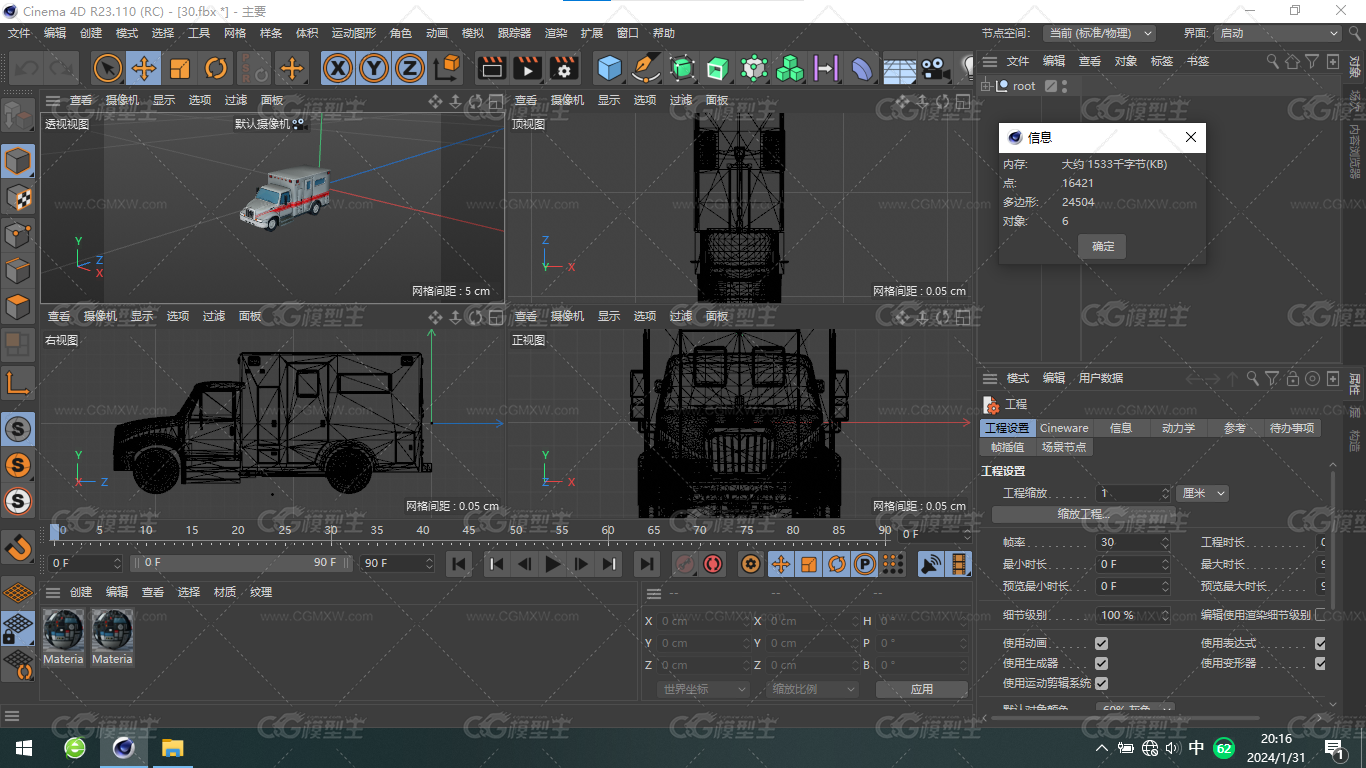
Task: Render to Picture Viewer
Action: click(x=528, y=68)
